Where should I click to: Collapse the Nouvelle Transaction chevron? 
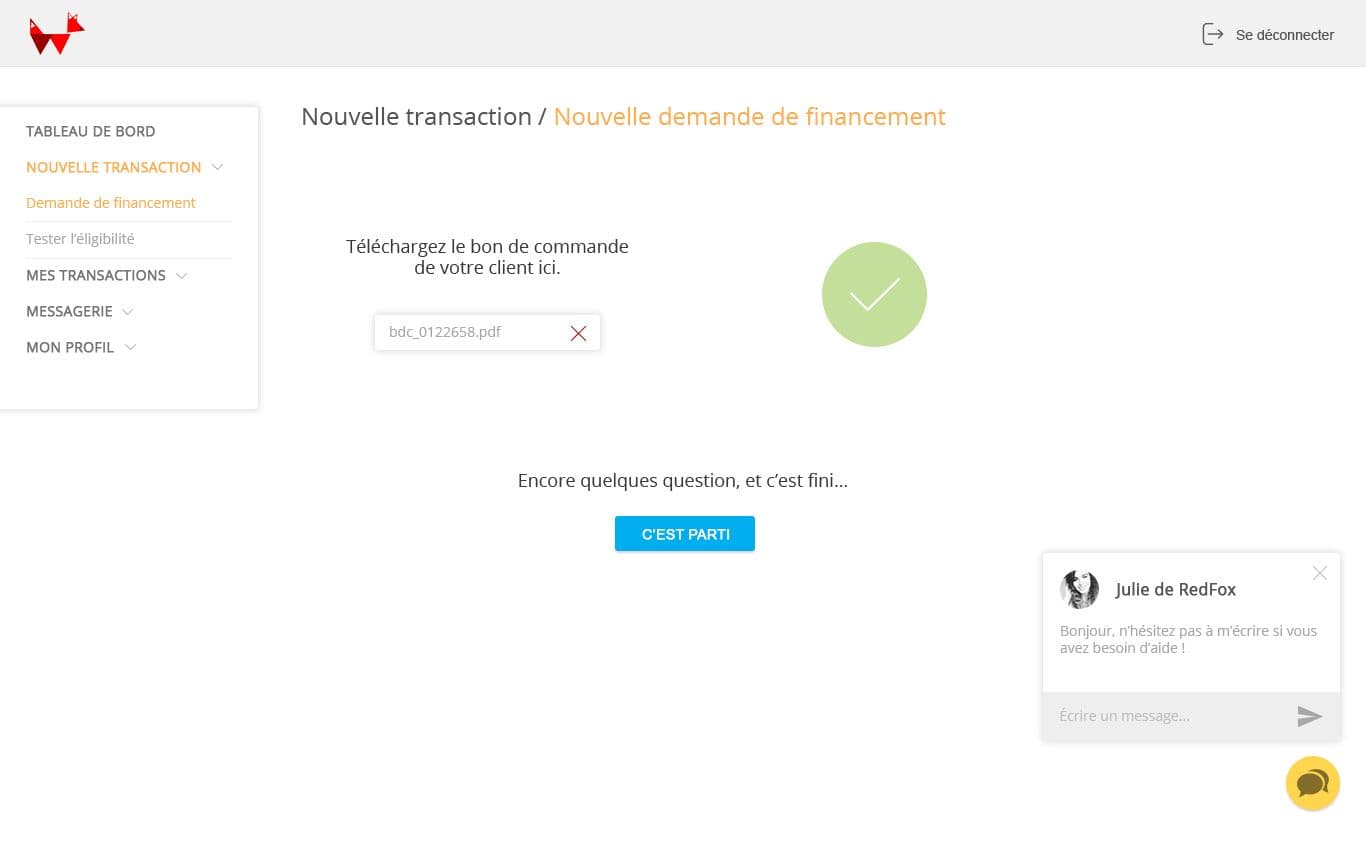(218, 167)
